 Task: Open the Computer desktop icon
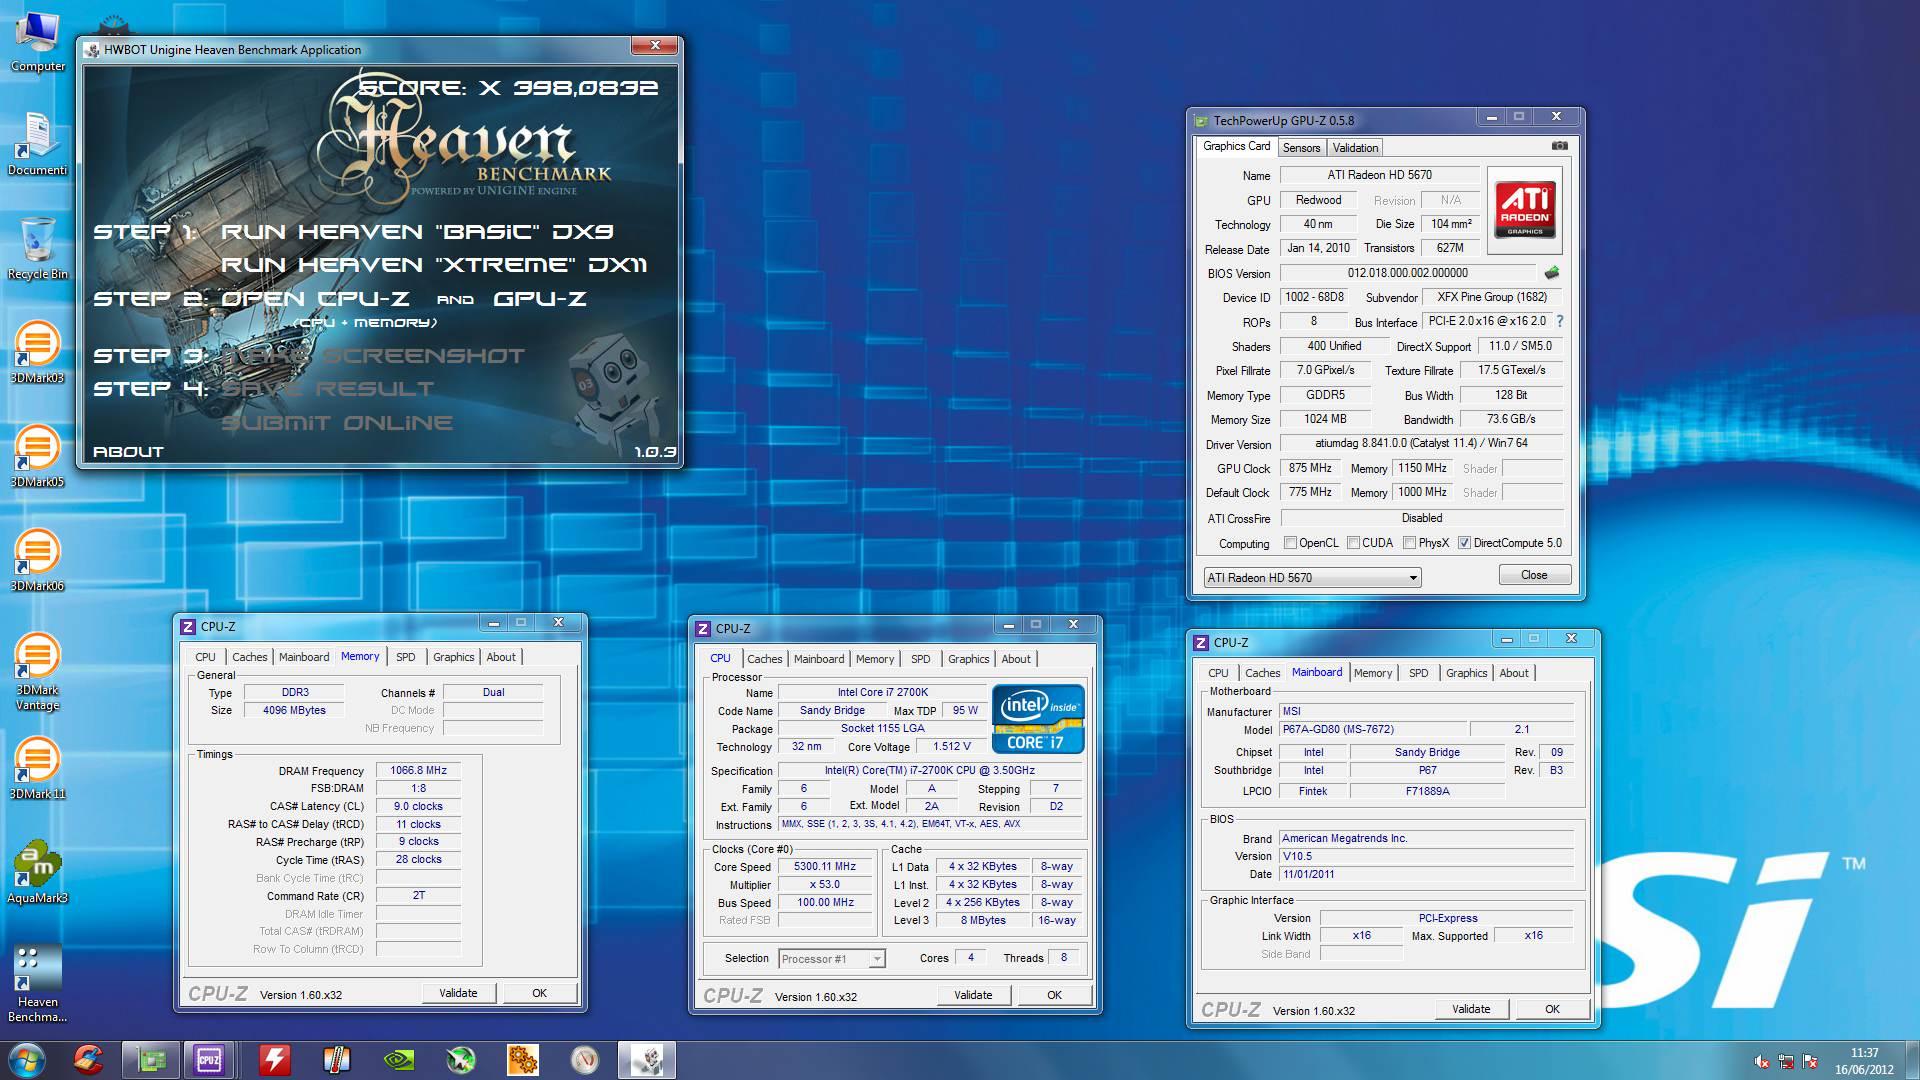pyautogui.click(x=38, y=42)
